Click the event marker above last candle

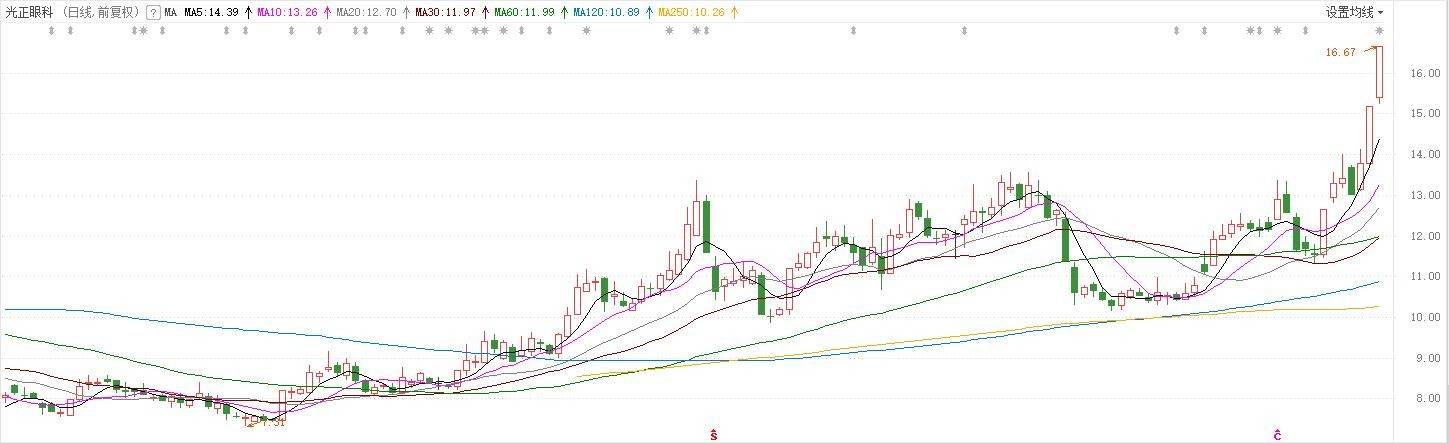(x=1379, y=31)
